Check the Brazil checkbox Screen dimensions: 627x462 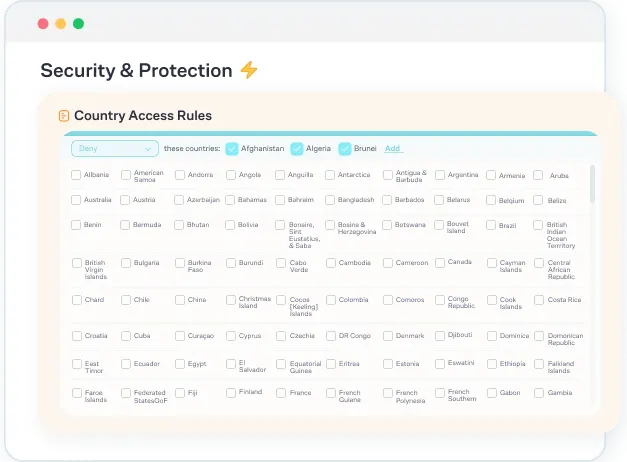point(491,225)
